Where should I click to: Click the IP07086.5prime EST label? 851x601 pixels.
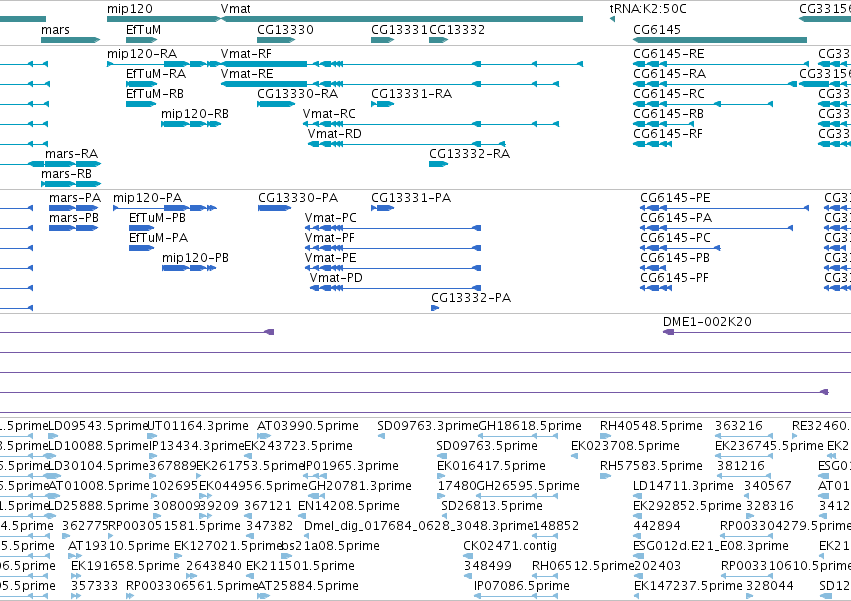point(522,586)
